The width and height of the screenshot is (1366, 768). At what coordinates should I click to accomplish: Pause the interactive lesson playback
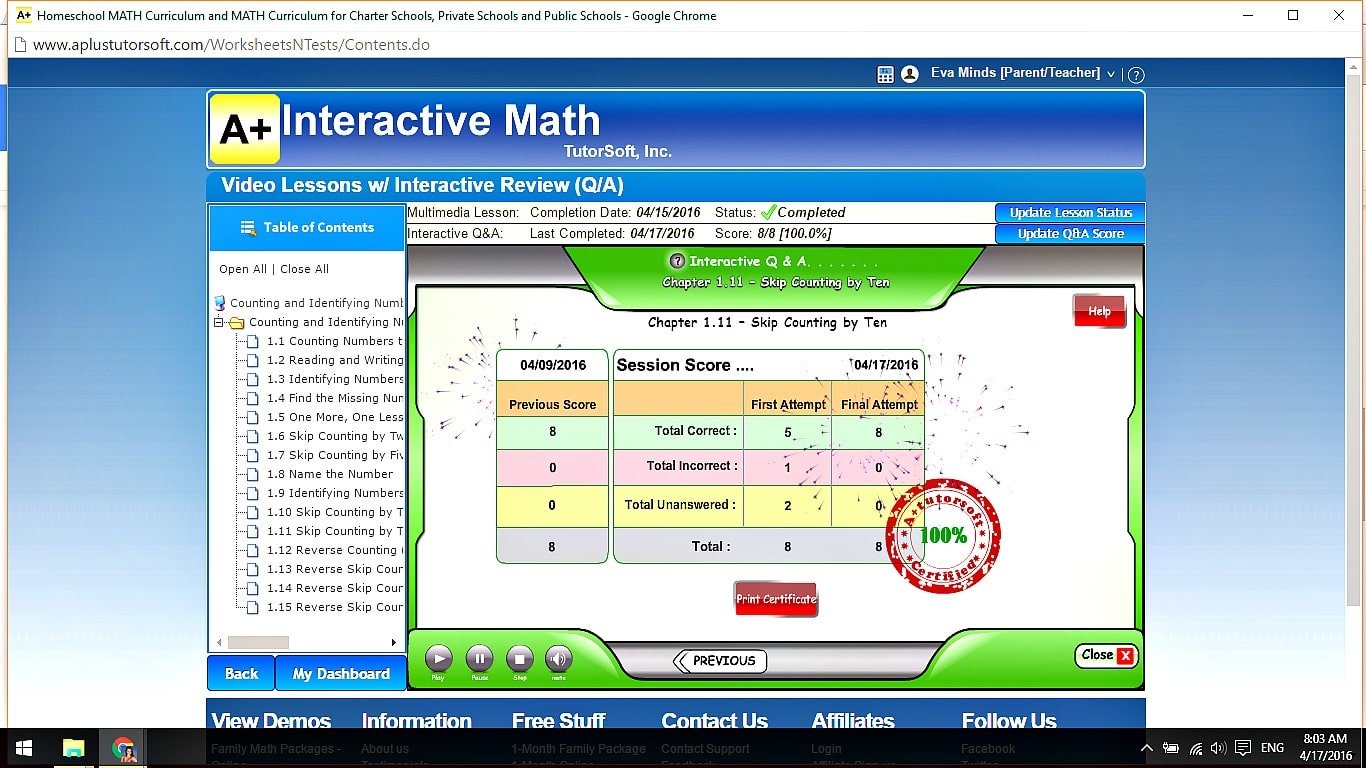[479, 659]
